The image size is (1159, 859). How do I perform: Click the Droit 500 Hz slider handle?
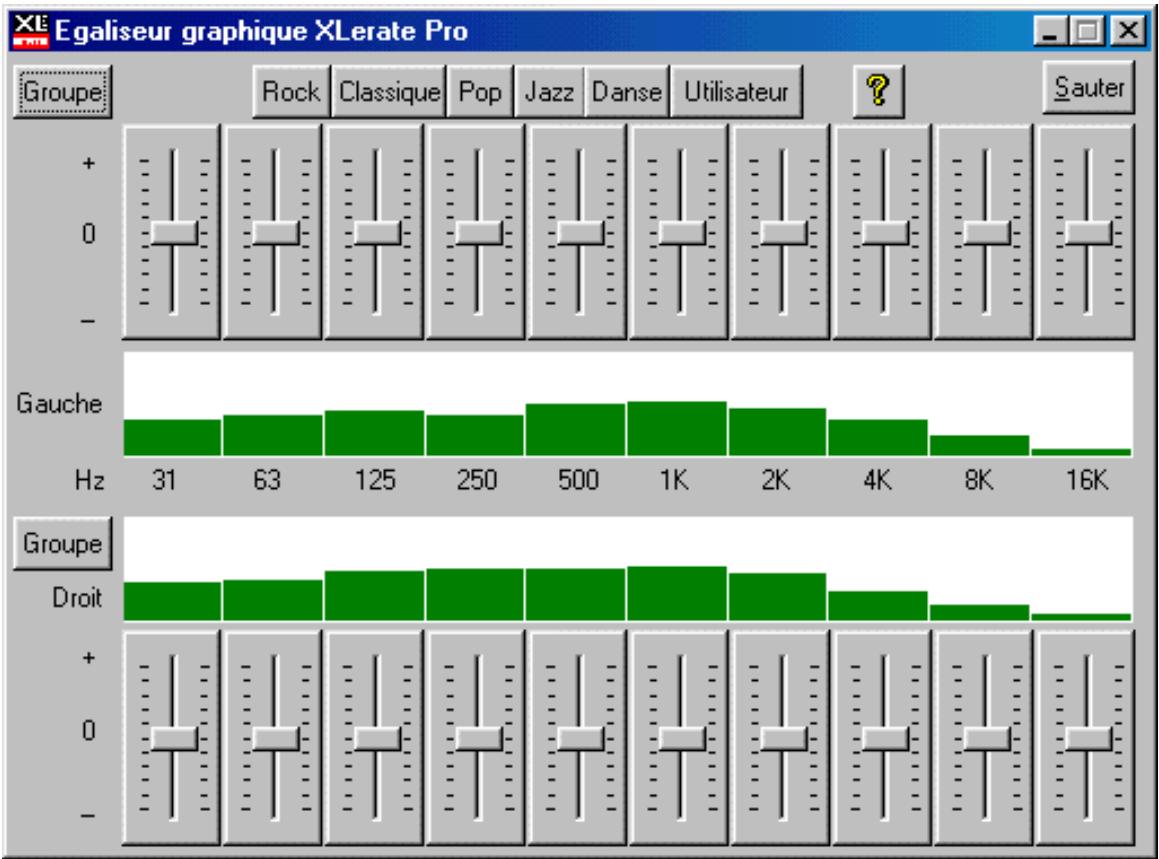pyautogui.click(x=580, y=739)
